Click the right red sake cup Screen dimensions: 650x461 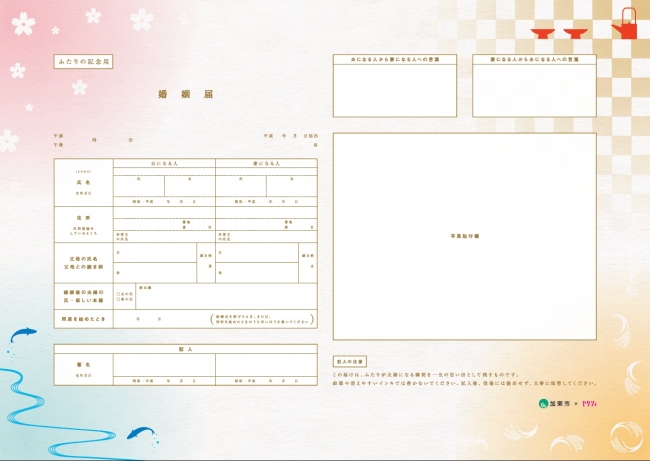(575, 31)
